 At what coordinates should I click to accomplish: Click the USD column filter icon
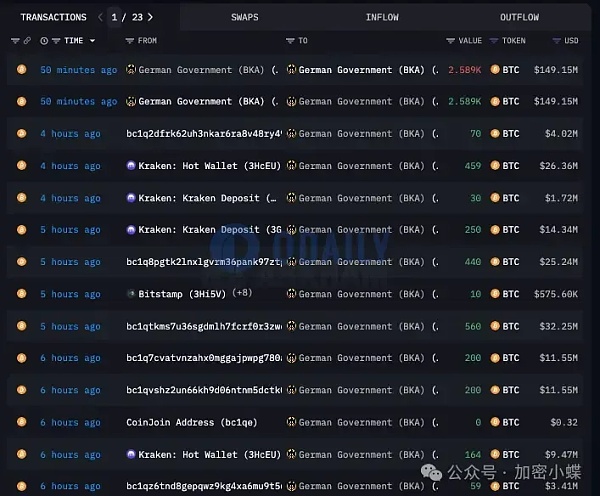556,41
